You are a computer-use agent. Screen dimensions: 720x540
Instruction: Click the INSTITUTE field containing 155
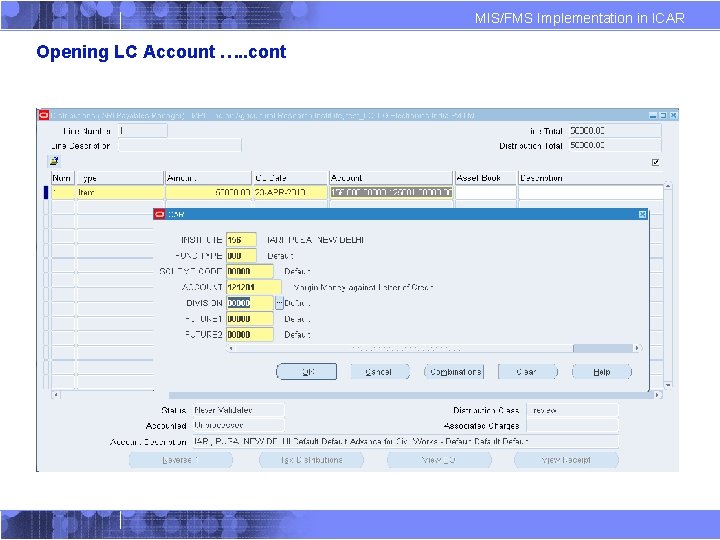[x=241, y=240]
